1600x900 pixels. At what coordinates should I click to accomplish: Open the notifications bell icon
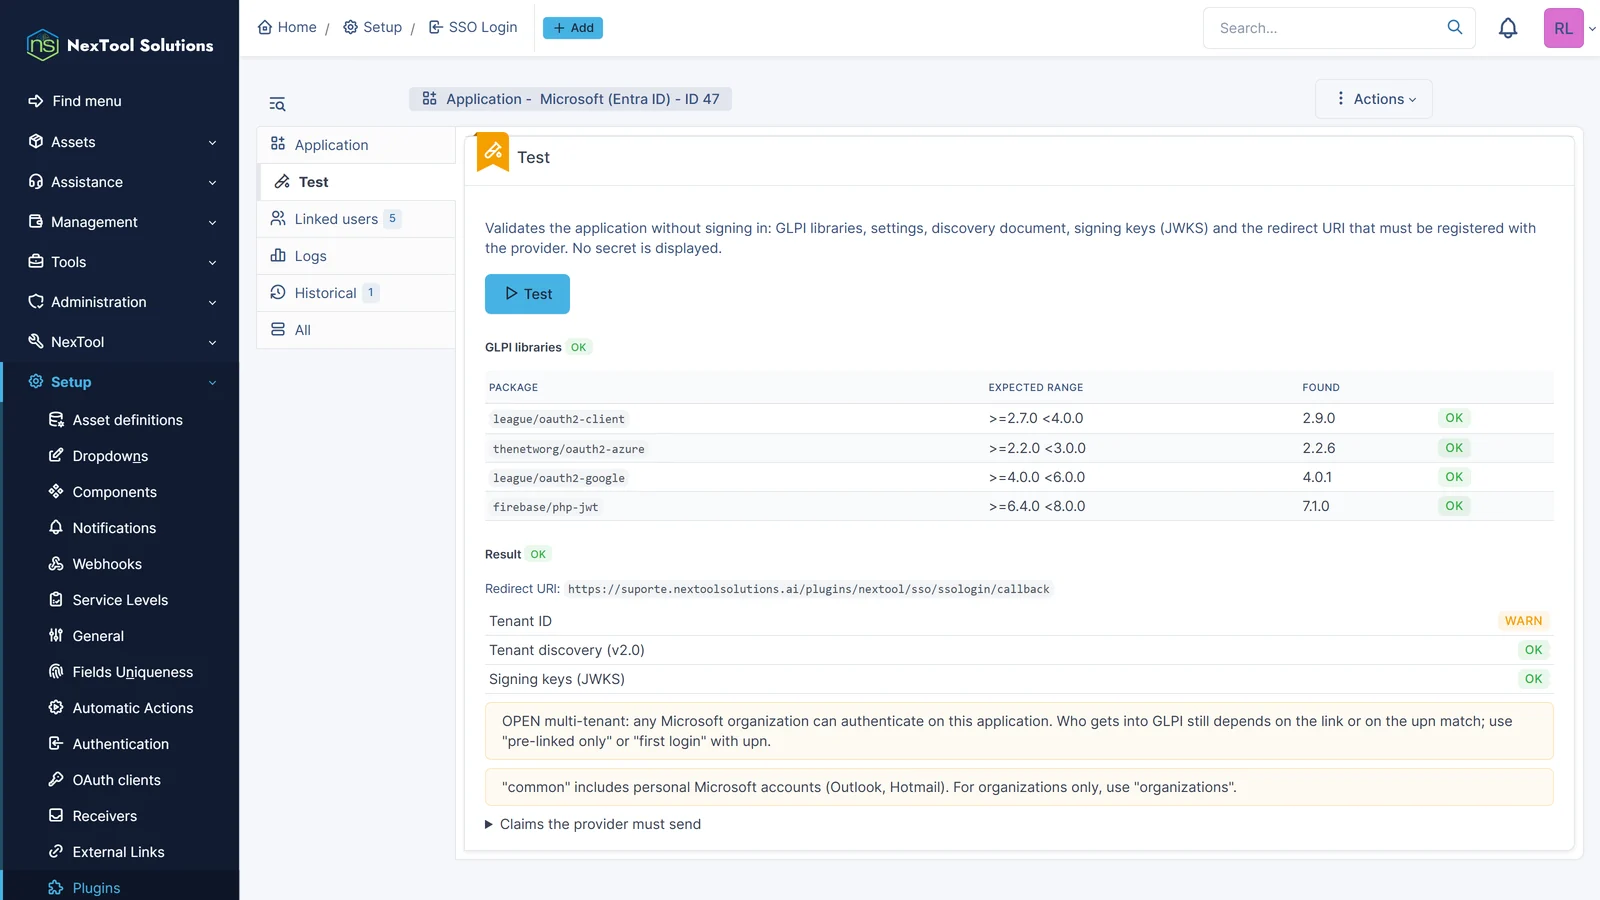click(x=1508, y=28)
